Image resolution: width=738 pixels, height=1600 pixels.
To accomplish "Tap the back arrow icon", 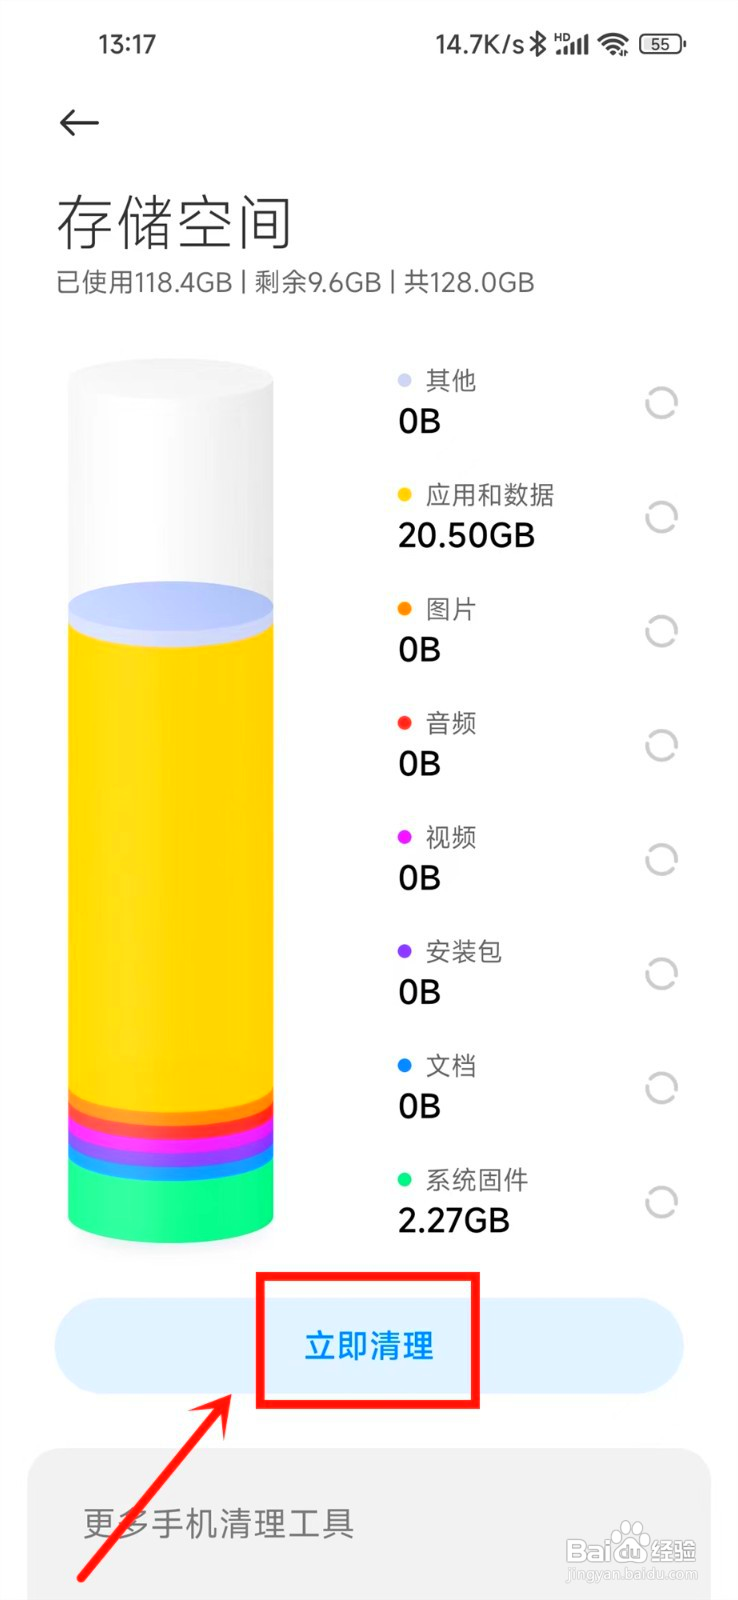I will (79, 123).
